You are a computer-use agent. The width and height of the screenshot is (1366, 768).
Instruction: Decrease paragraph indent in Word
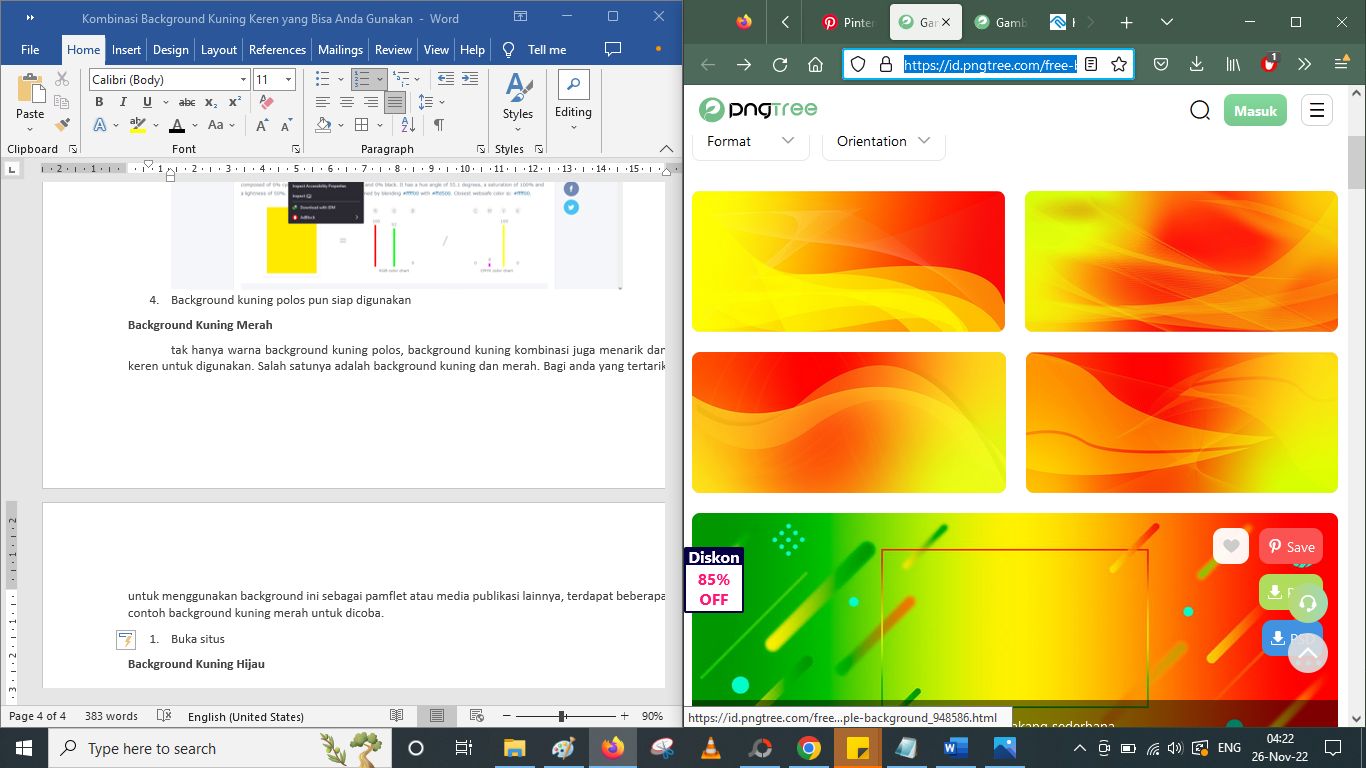[446, 79]
